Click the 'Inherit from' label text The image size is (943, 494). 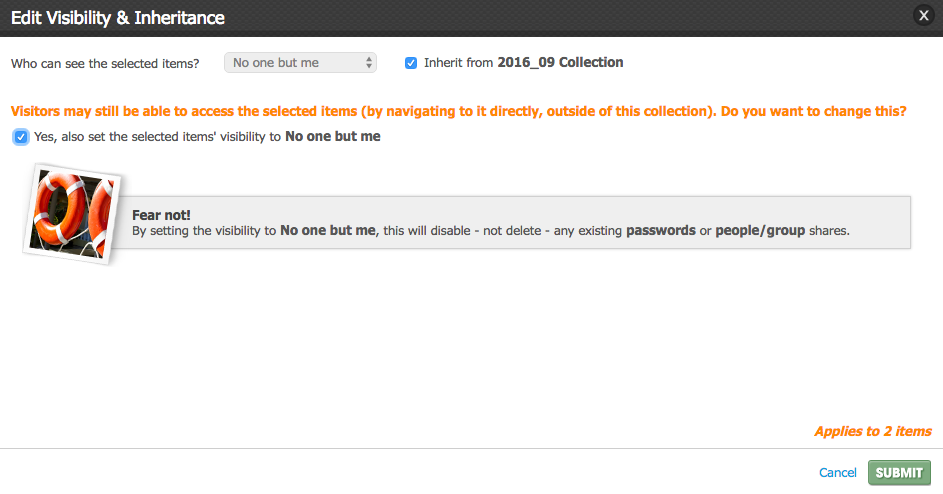point(458,63)
